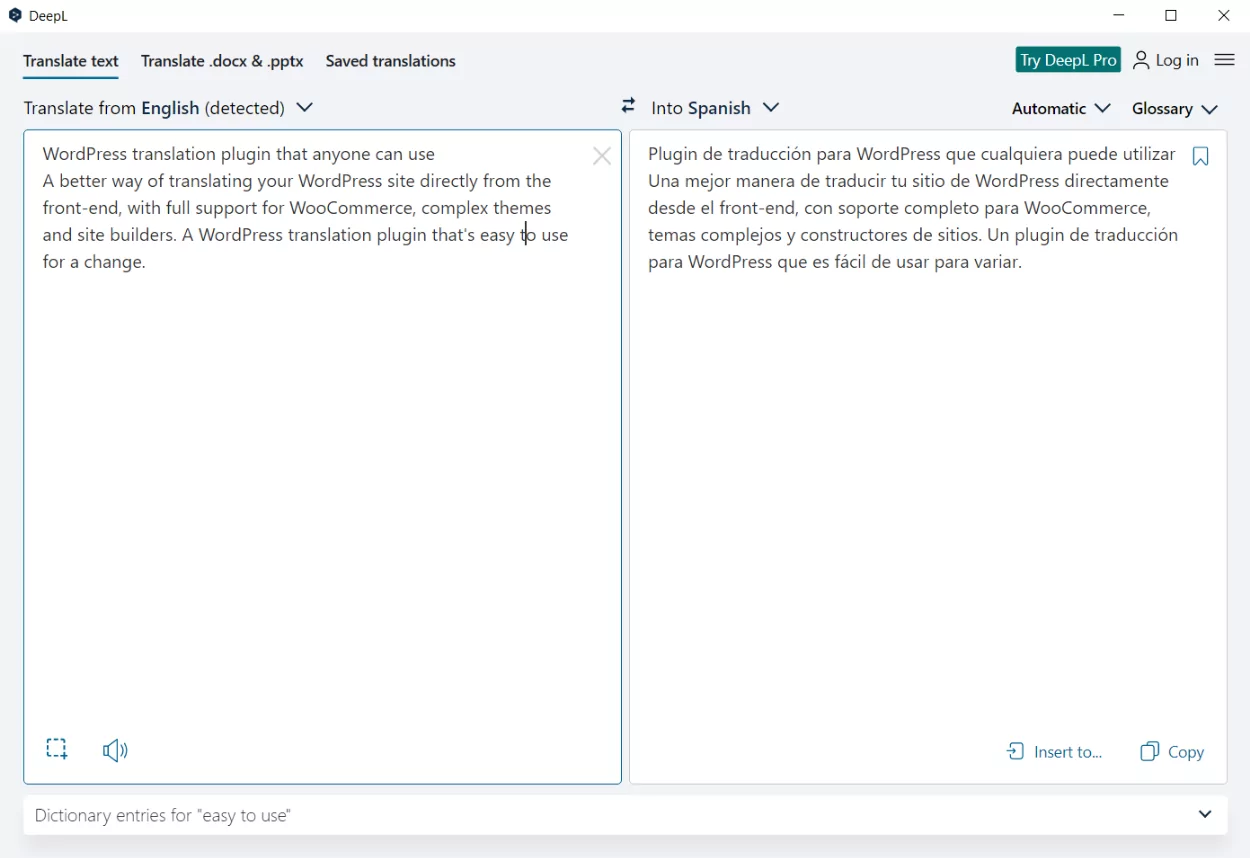This screenshot has width=1250, height=858.
Task: Click inside the English source text box
Action: click(322, 456)
